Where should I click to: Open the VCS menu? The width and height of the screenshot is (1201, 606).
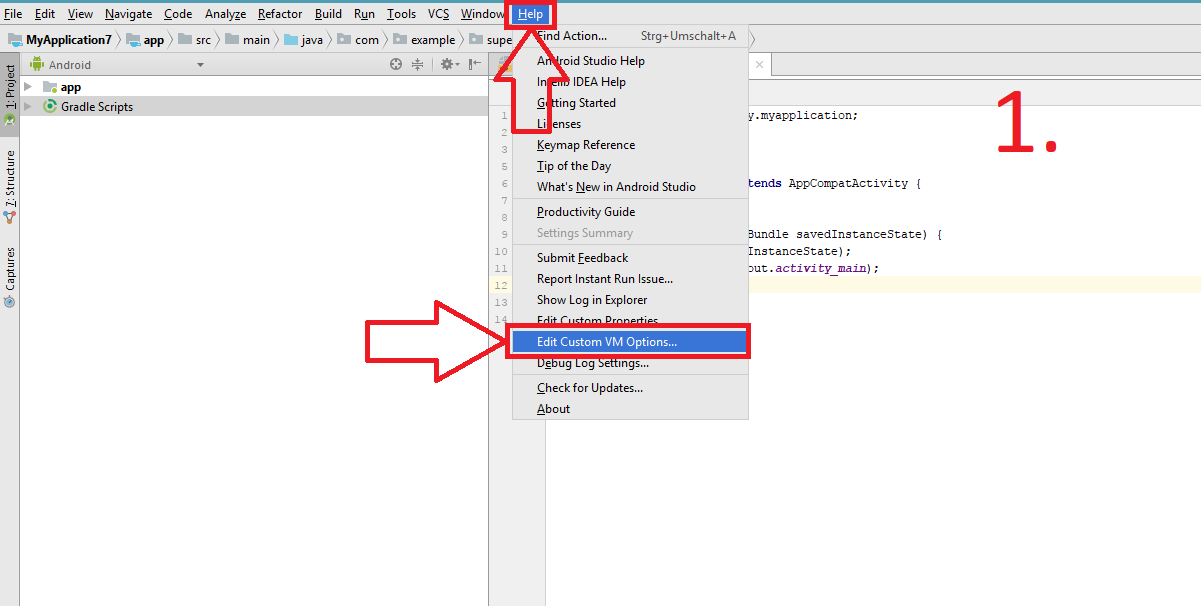pyautogui.click(x=438, y=14)
